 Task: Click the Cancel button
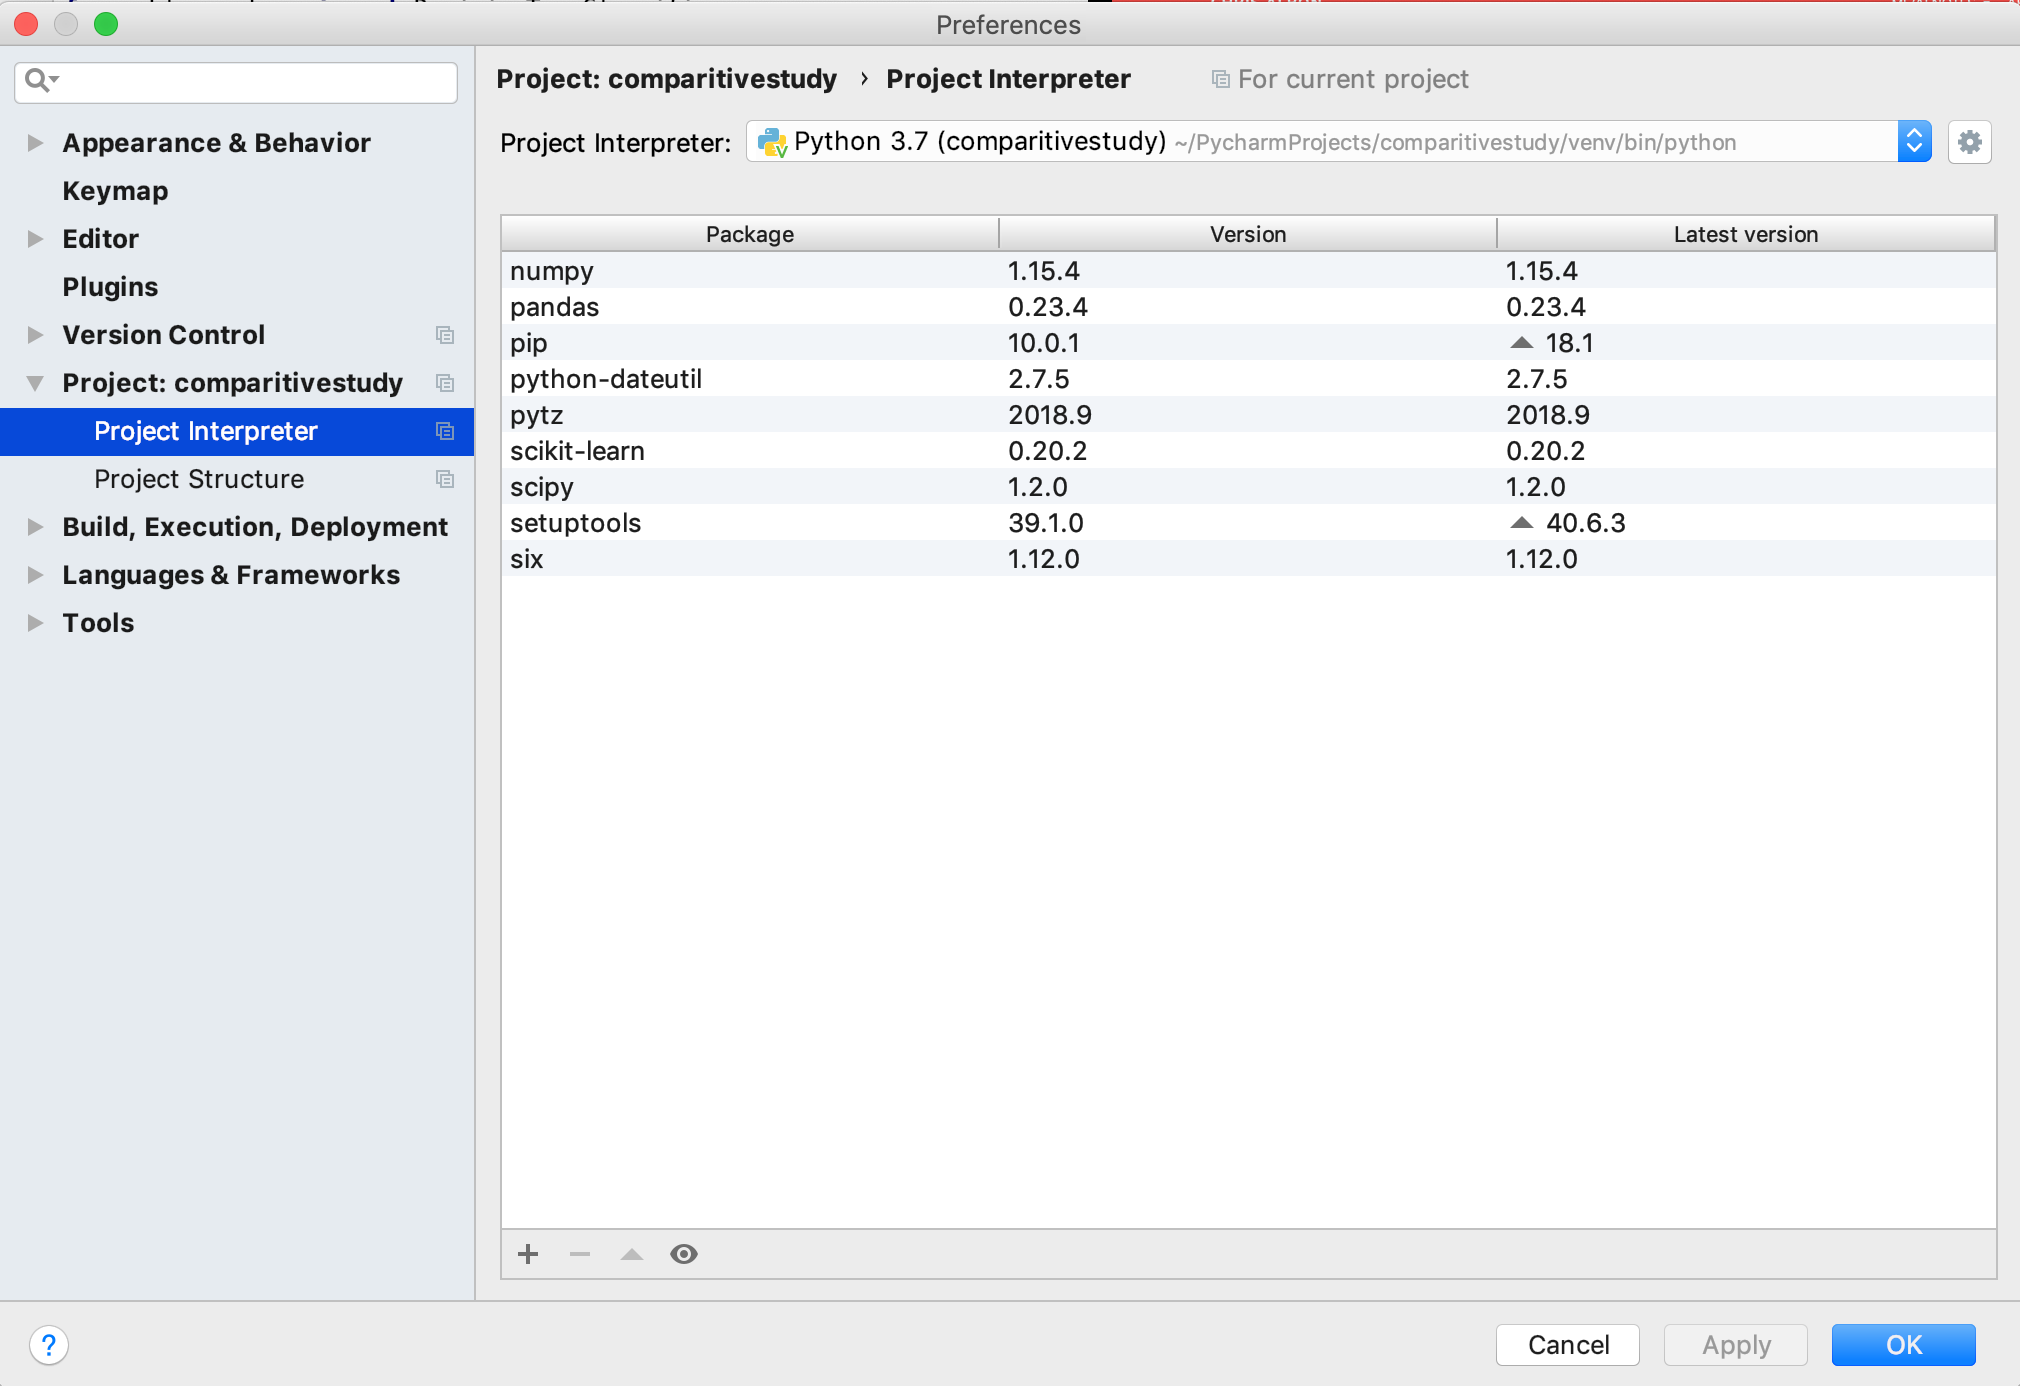point(1568,1345)
